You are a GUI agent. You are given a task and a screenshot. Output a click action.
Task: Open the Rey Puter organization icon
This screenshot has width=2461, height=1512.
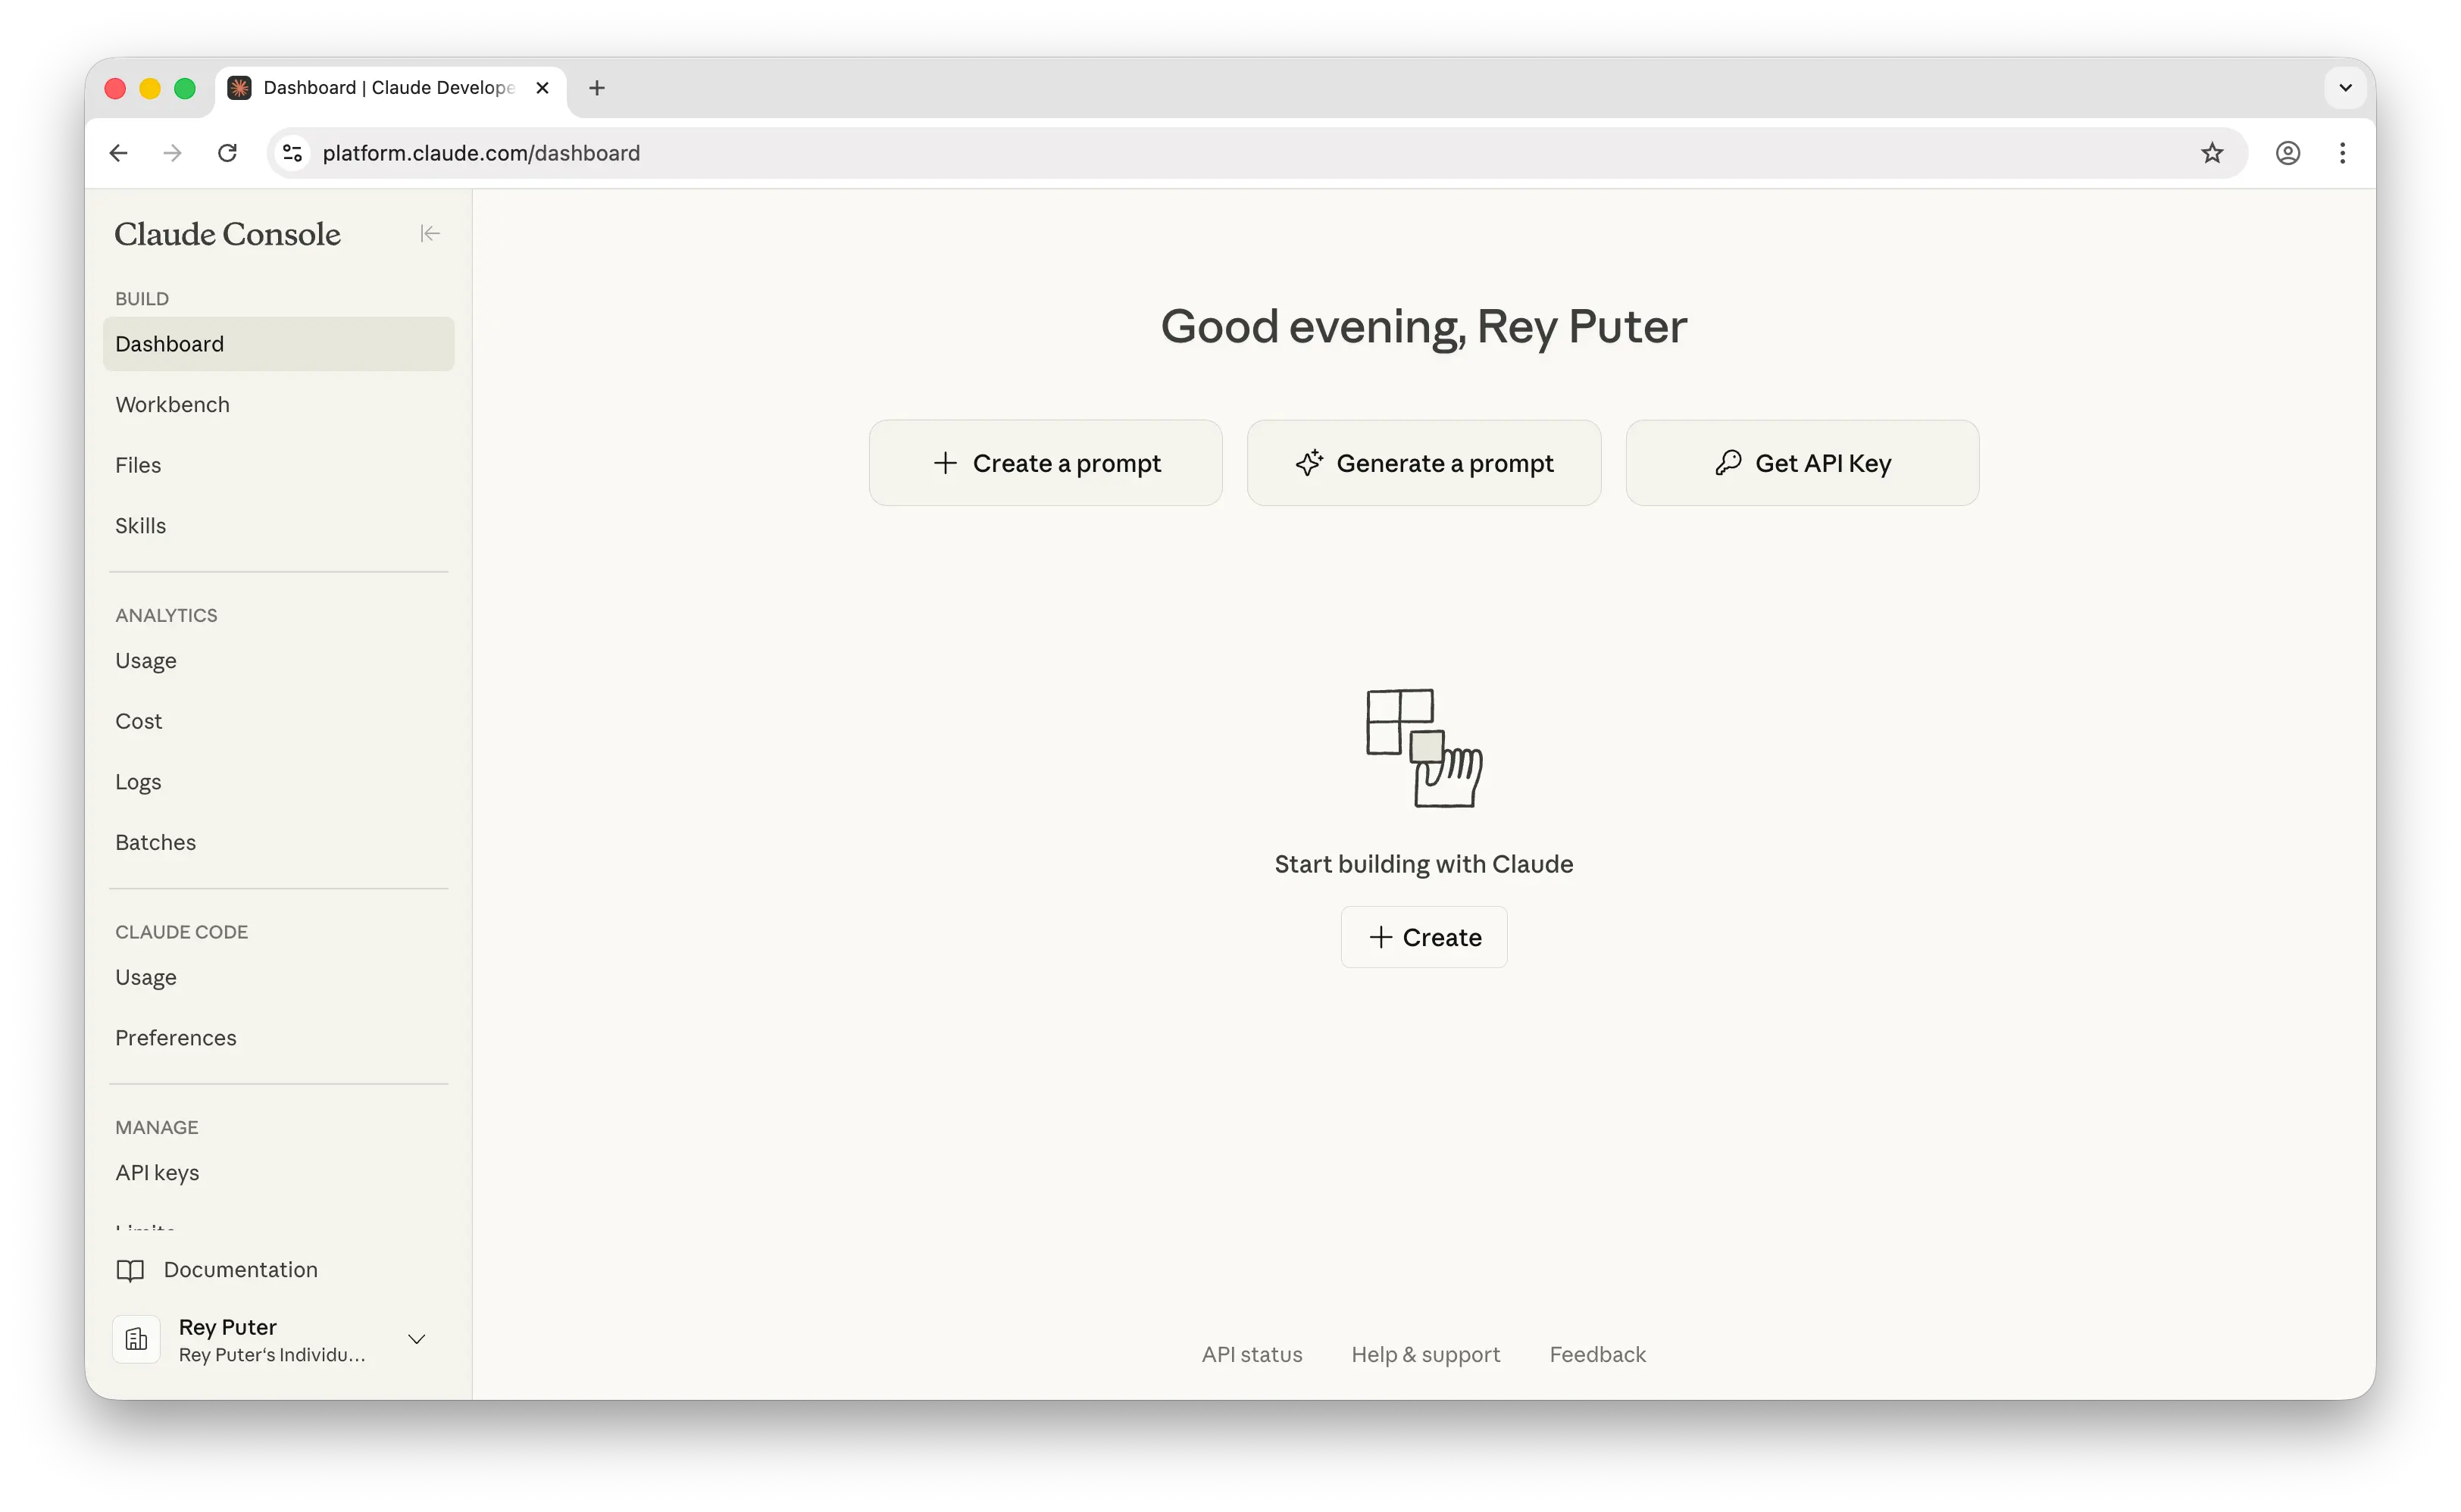(x=137, y=1339)
